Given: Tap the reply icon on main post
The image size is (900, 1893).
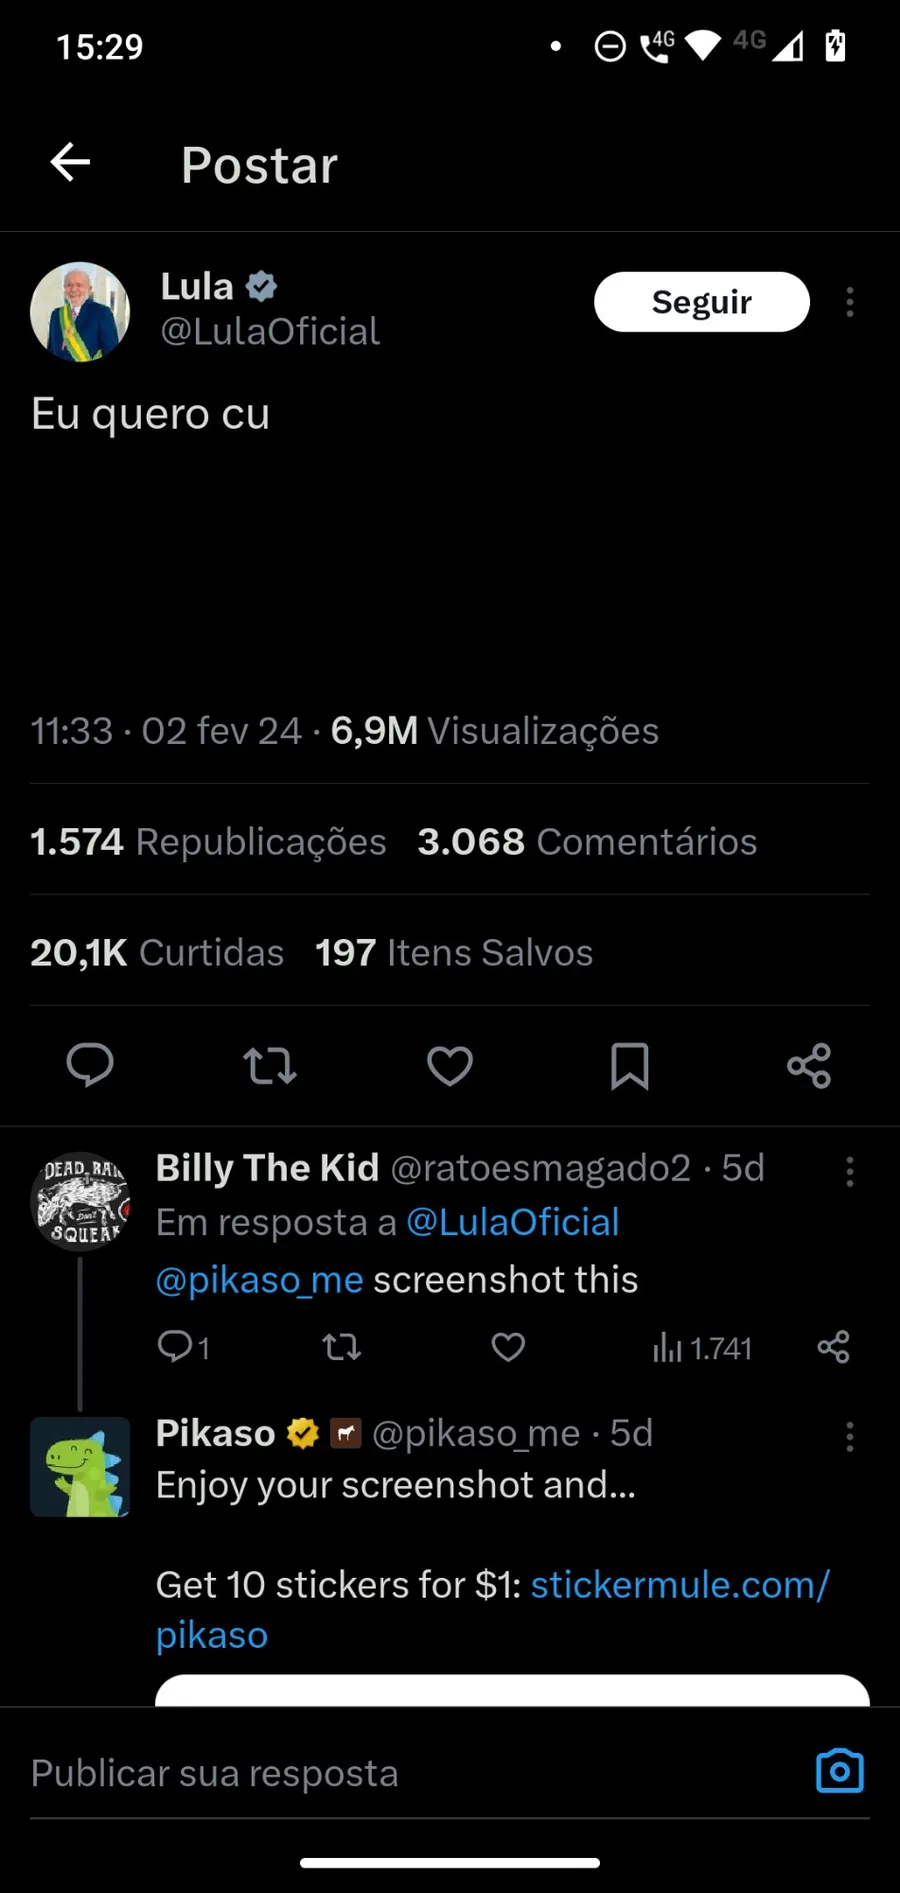Looking at the screenshot, I should tap(90, 1065).
